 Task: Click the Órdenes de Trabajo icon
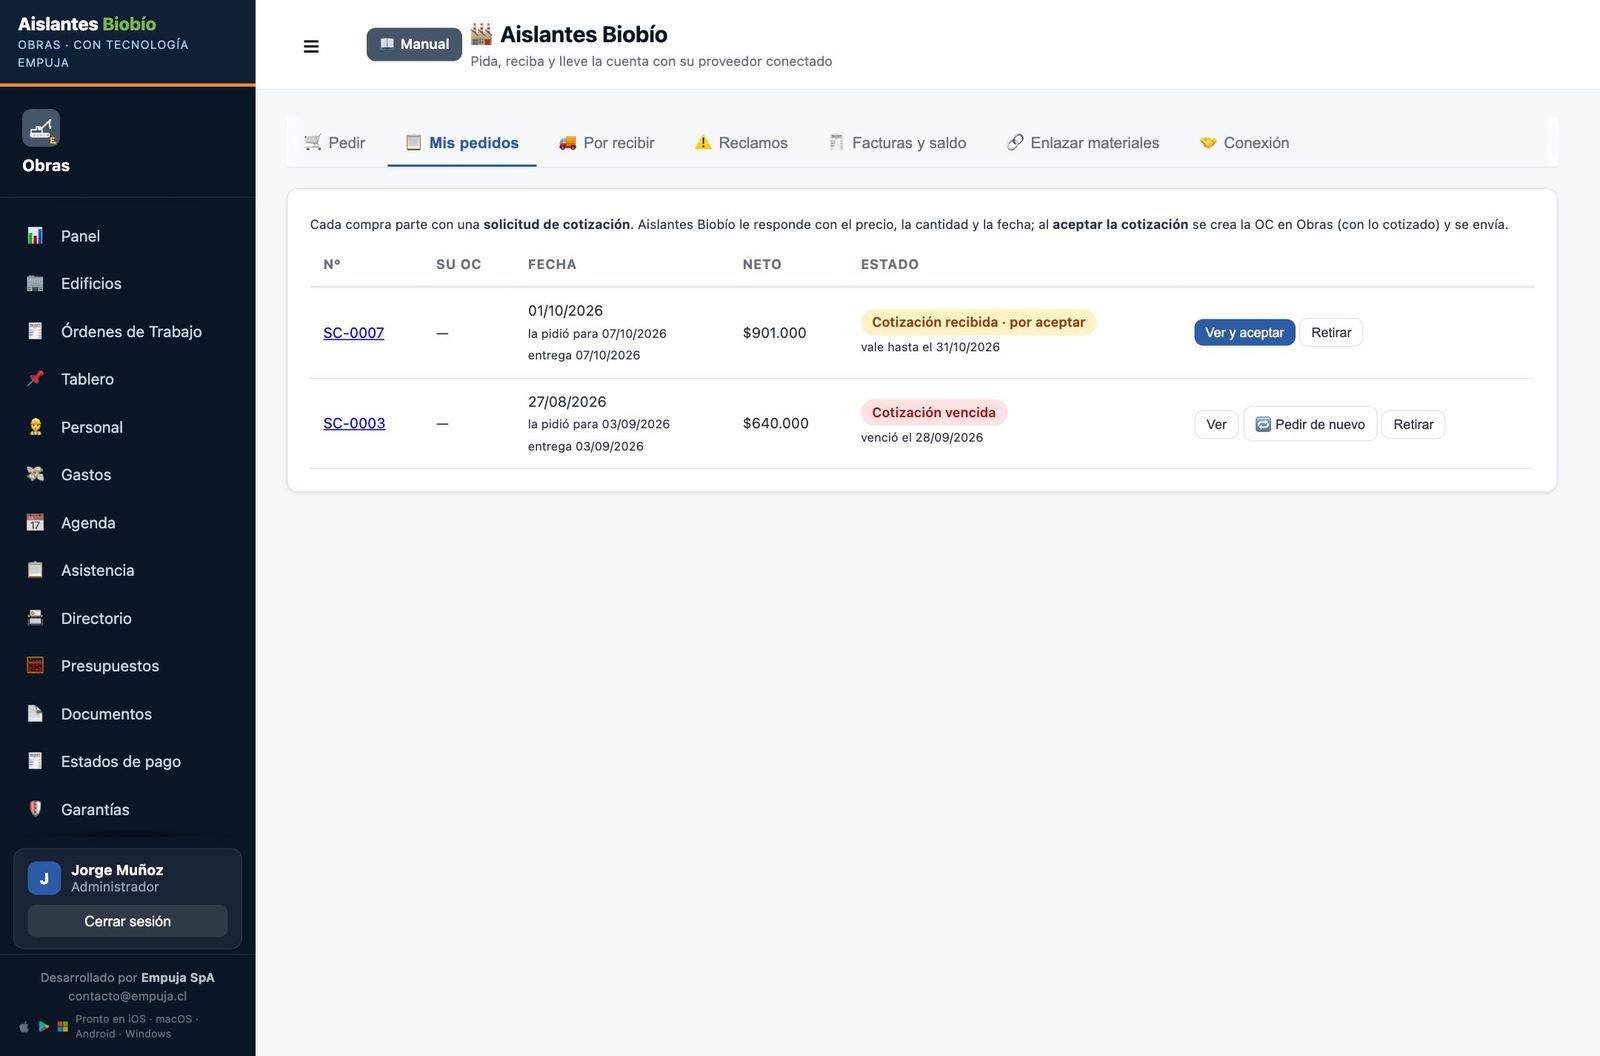coord(35,331)
